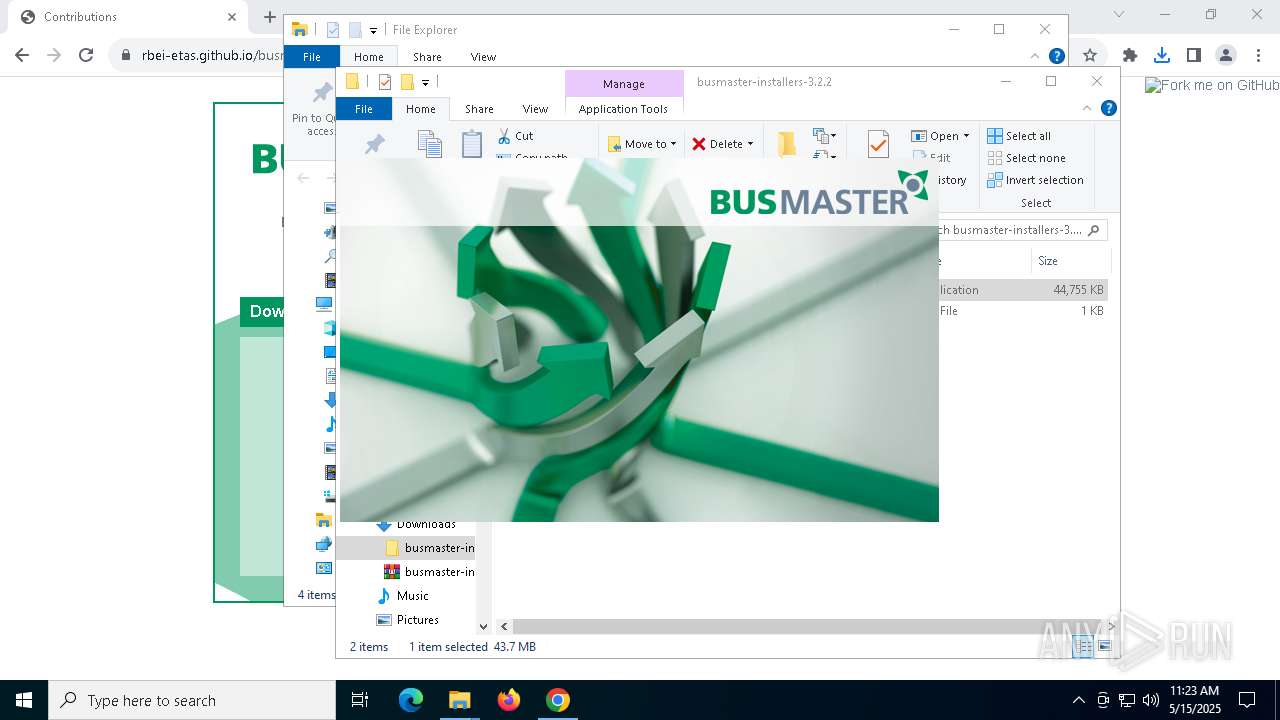The width and height of the screenshot is (1280, 720).
Task: Switch to Large icons view in status bar
Action: pyautogui.click(x=1104, y=647)
